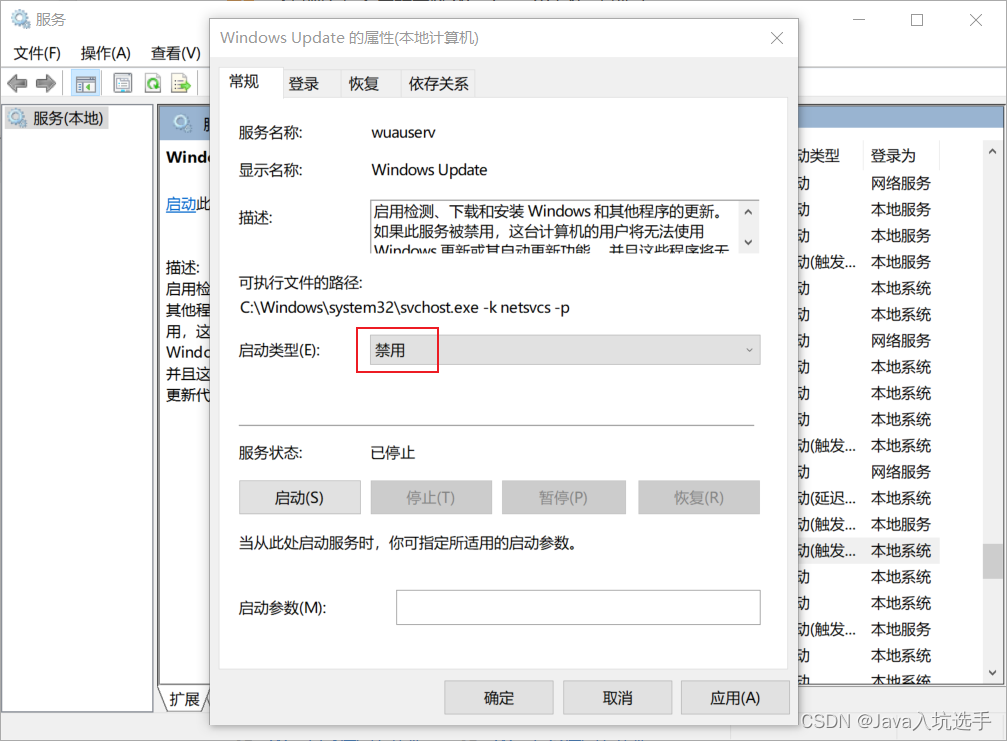Switch to the 扩展 tab at bottom
The height and width of the screenshot is (741, 1007).
point(184,699)
